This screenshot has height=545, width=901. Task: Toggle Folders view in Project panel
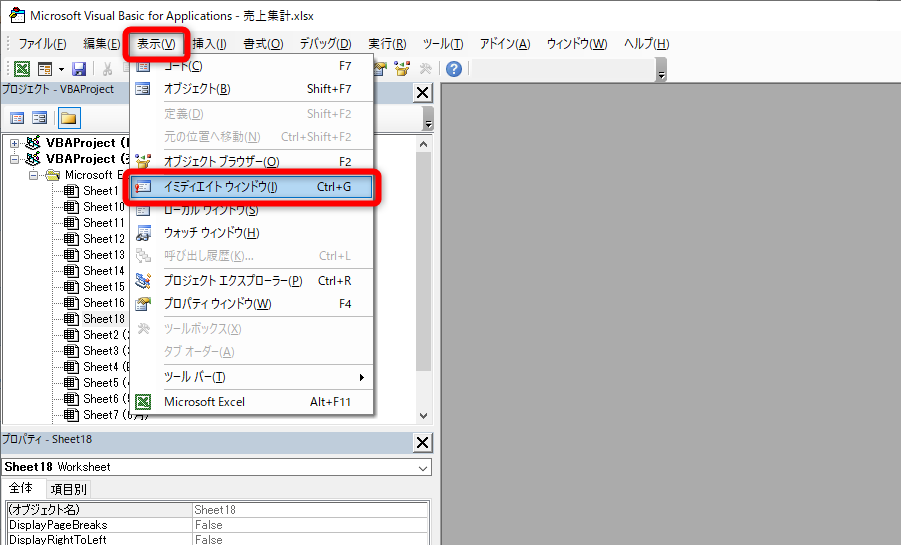[x=68, y=118]
